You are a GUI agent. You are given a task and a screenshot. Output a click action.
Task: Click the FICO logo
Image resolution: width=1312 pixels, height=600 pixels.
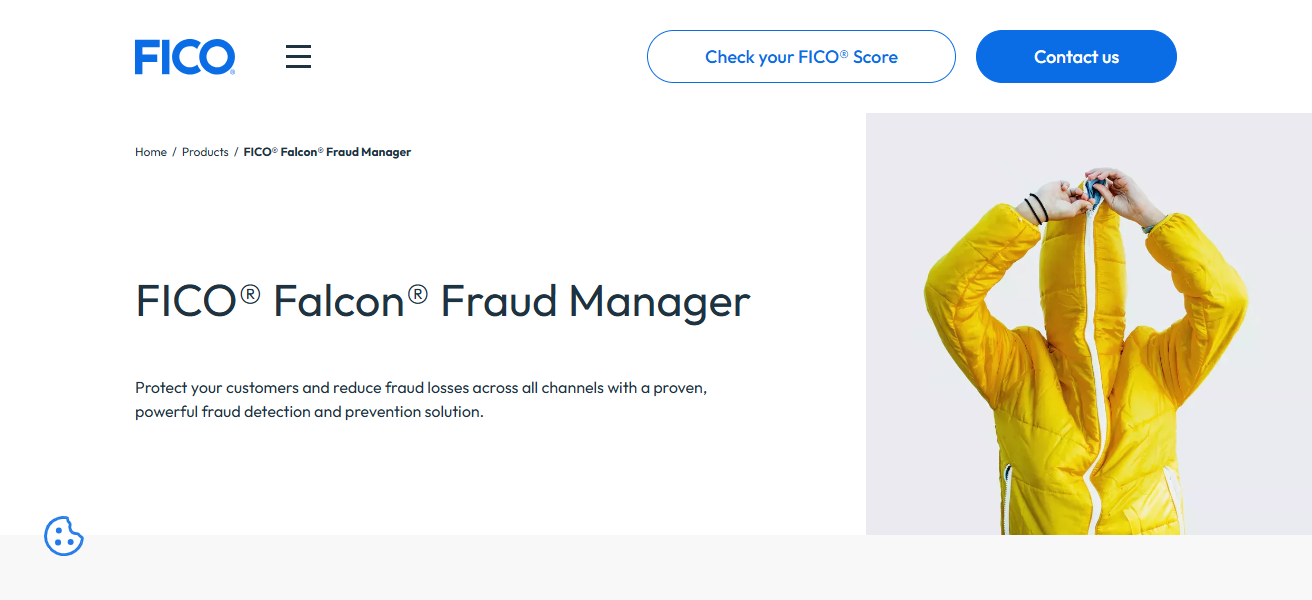point(185,57)
